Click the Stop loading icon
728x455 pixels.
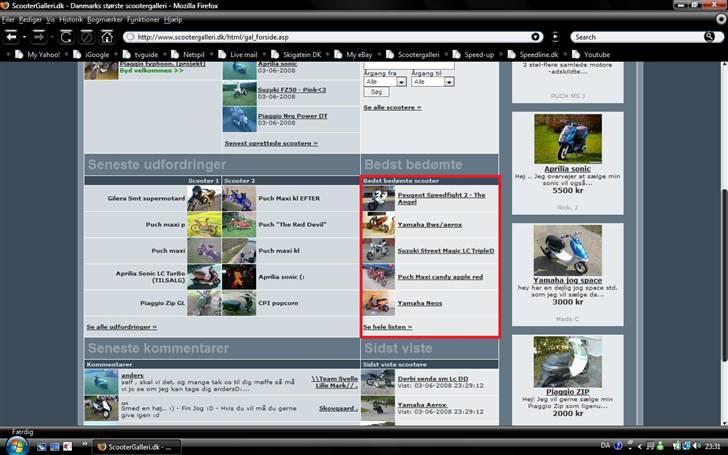(87, 37)
